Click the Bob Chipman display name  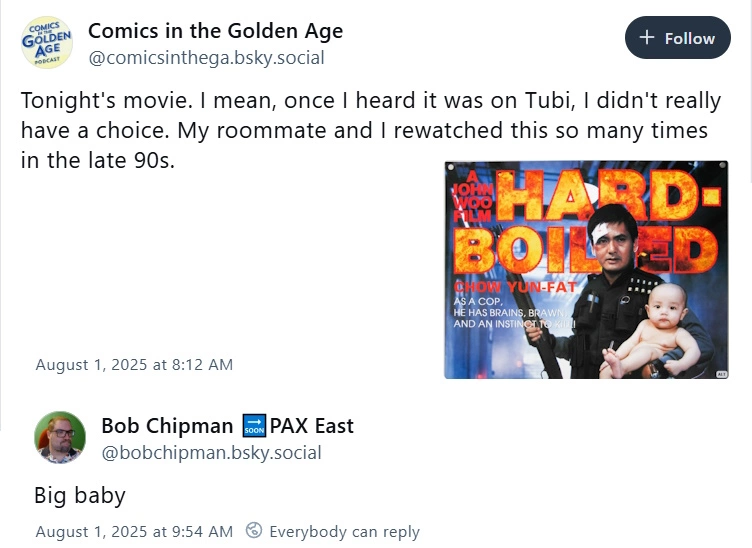[x=167, y=426]
